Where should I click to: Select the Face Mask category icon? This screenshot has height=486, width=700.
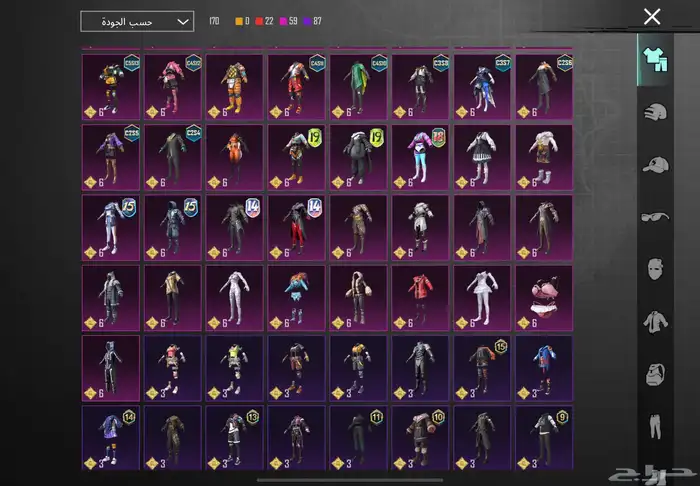[x=655, y=268]
